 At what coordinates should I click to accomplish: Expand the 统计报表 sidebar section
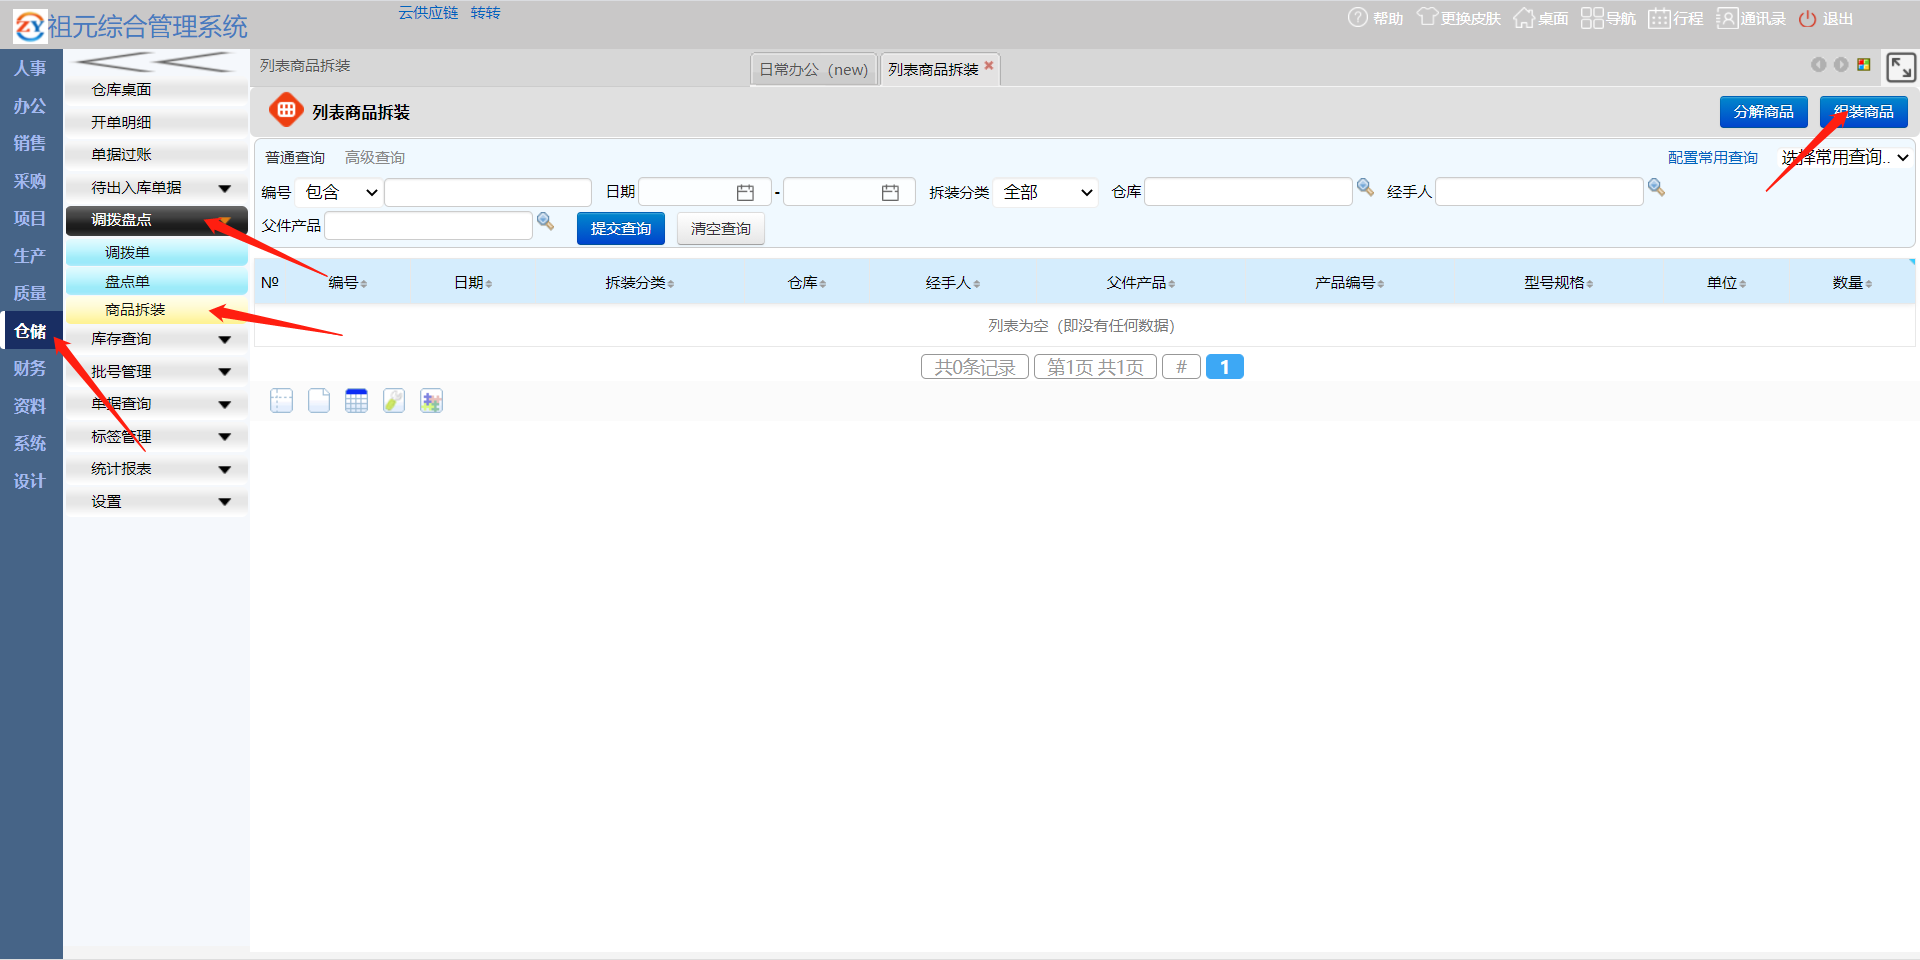coord(156,469)
